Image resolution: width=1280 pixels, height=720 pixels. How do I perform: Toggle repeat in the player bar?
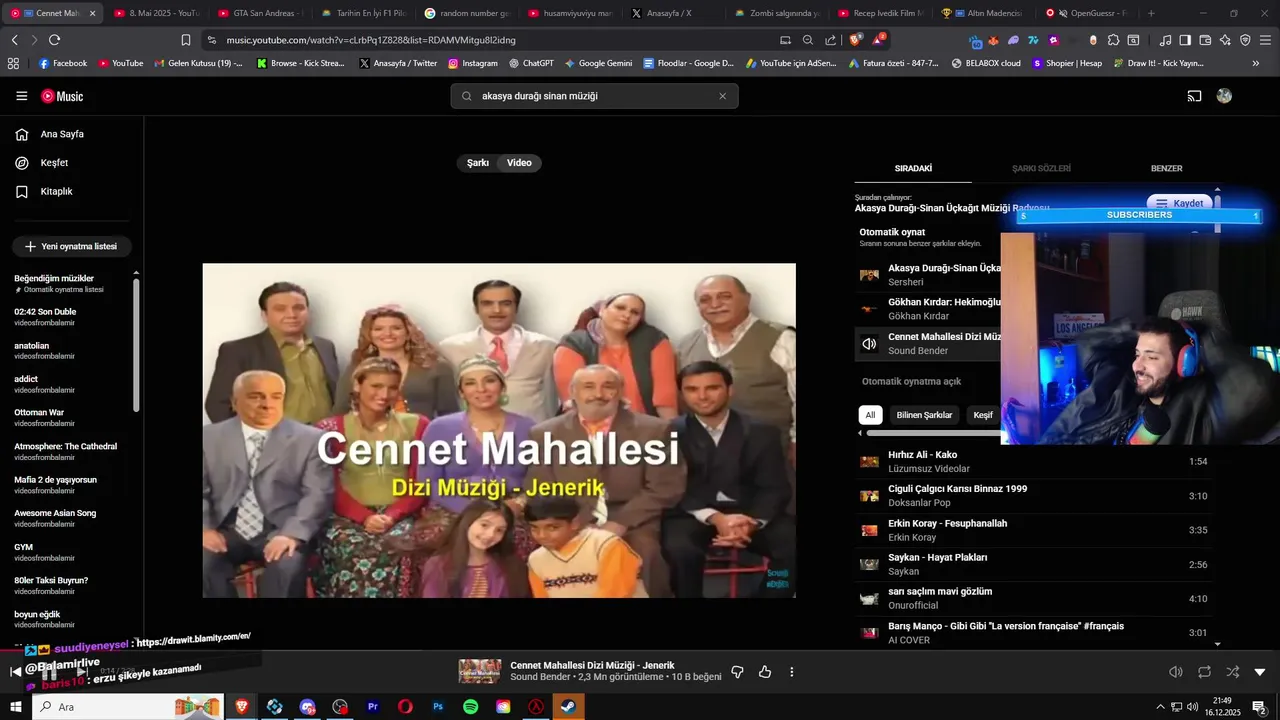(1204, 672)
